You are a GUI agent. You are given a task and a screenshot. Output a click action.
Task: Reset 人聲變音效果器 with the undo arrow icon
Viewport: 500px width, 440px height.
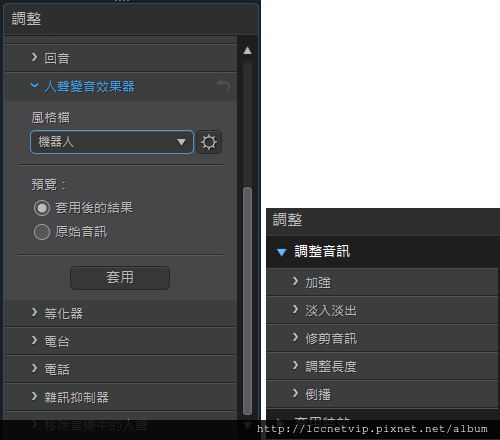tap(223, 86)
